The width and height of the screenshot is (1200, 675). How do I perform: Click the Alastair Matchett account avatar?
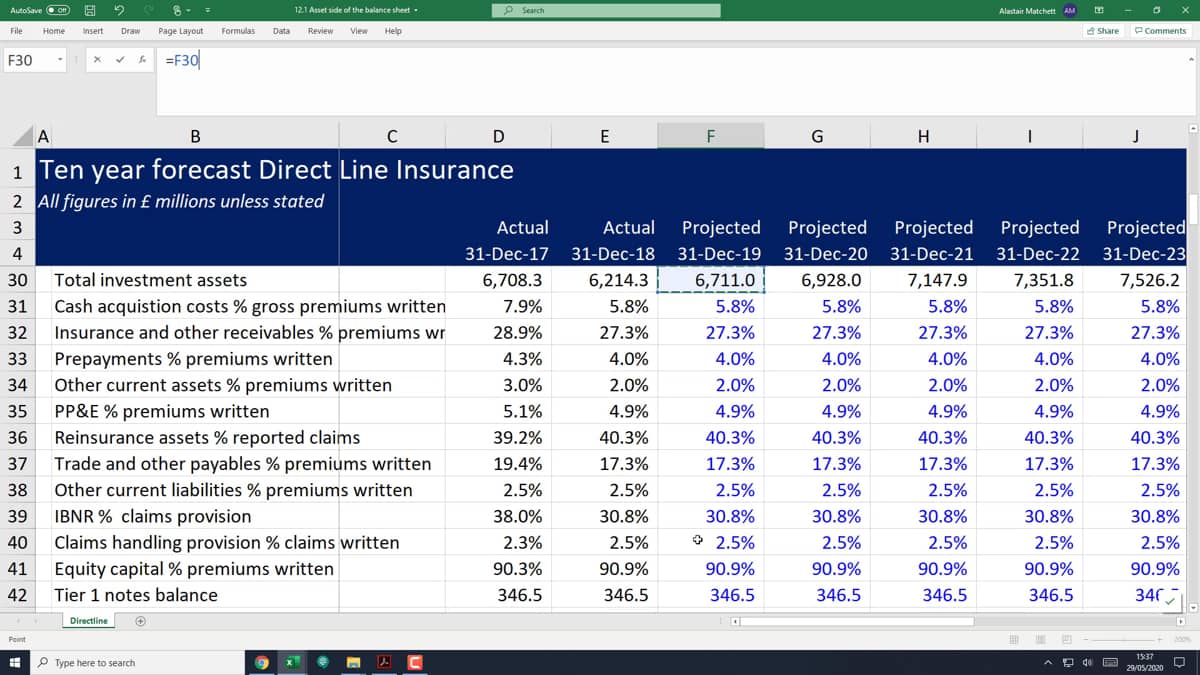(1069, 10)
